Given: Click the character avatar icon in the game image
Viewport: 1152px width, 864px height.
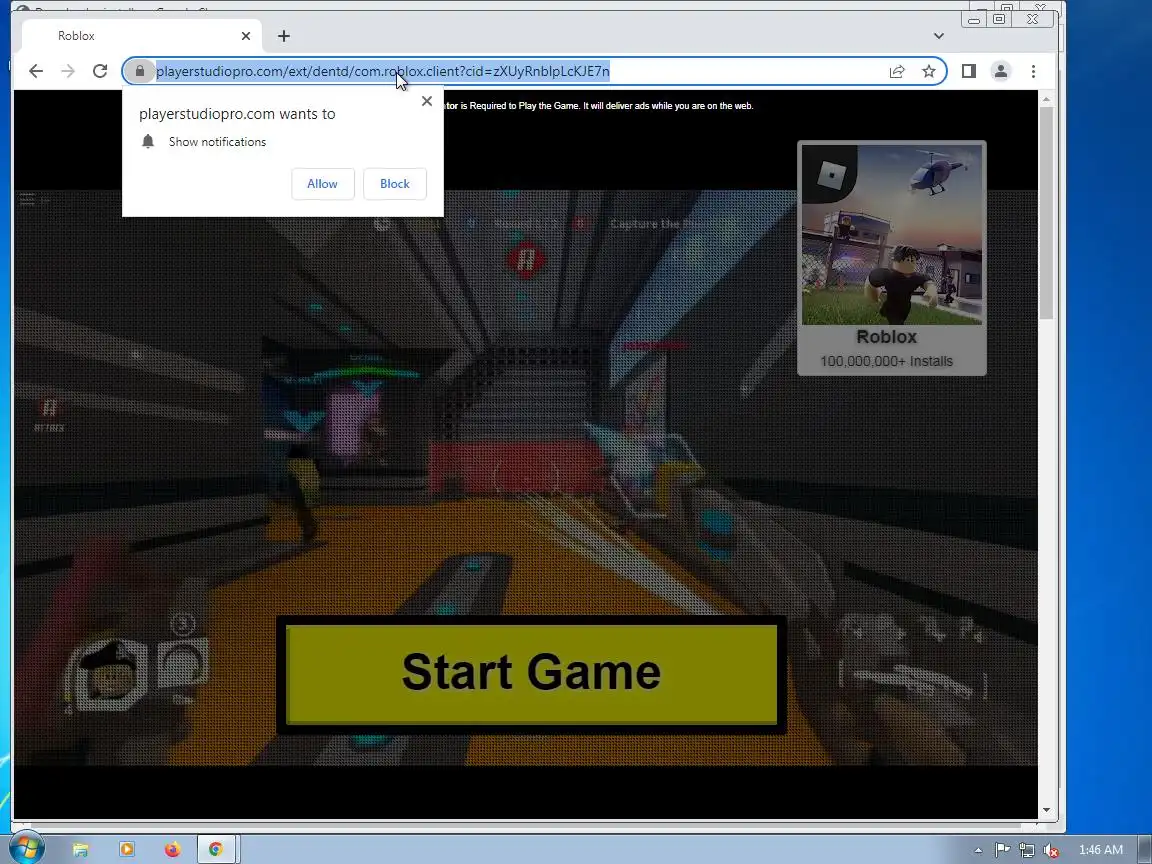Looking at the screenshot, I should 111,675.
